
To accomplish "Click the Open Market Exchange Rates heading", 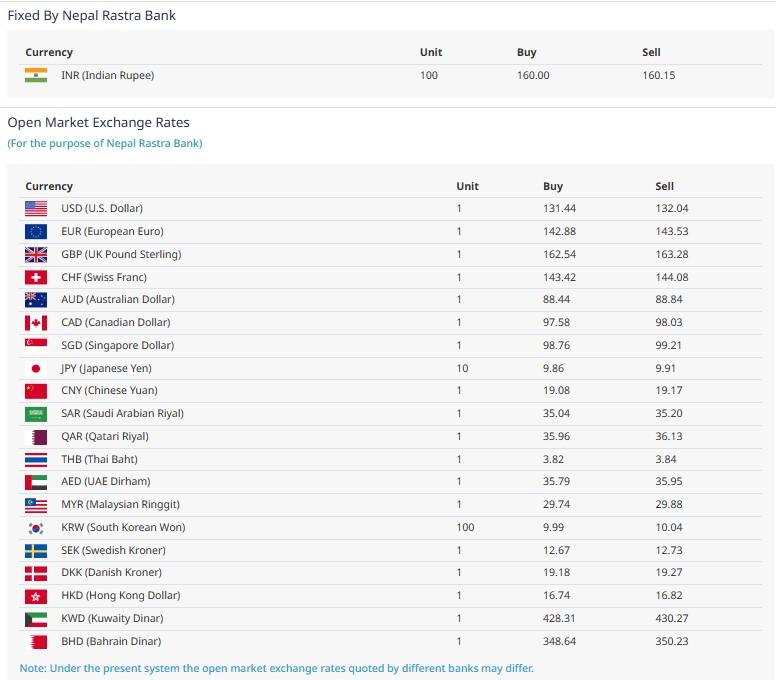I will click(98, 122).
